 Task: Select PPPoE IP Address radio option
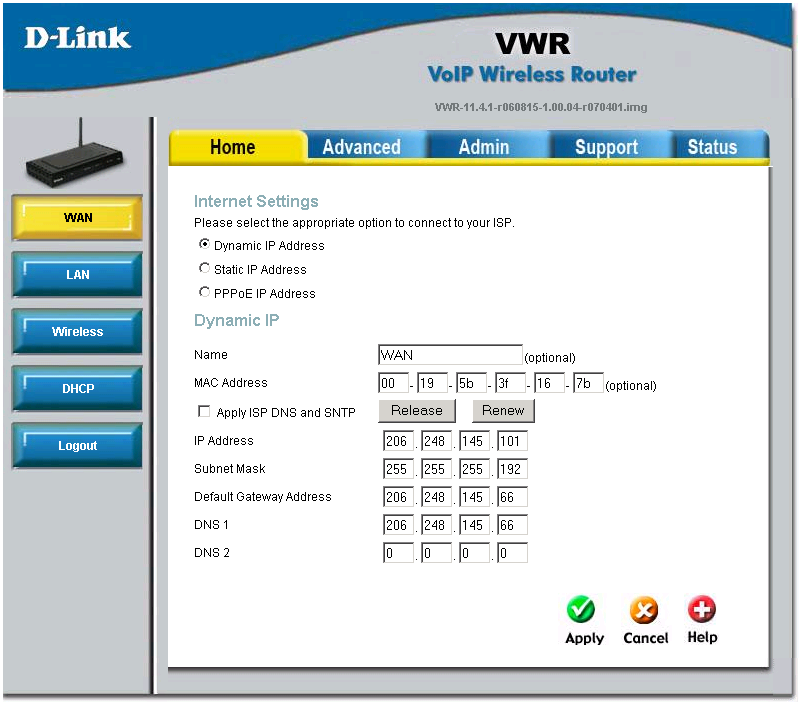(204, 292)
